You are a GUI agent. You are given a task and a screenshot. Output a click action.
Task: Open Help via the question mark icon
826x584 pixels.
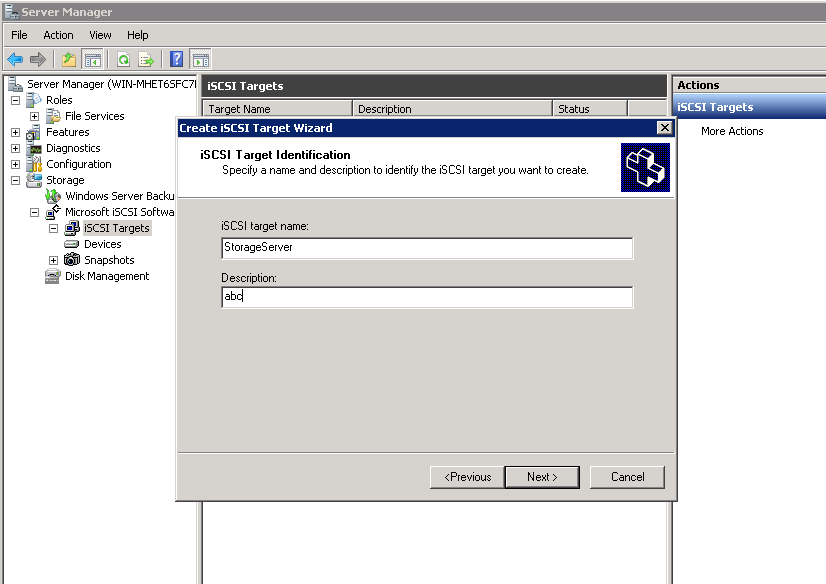[177, 60]
